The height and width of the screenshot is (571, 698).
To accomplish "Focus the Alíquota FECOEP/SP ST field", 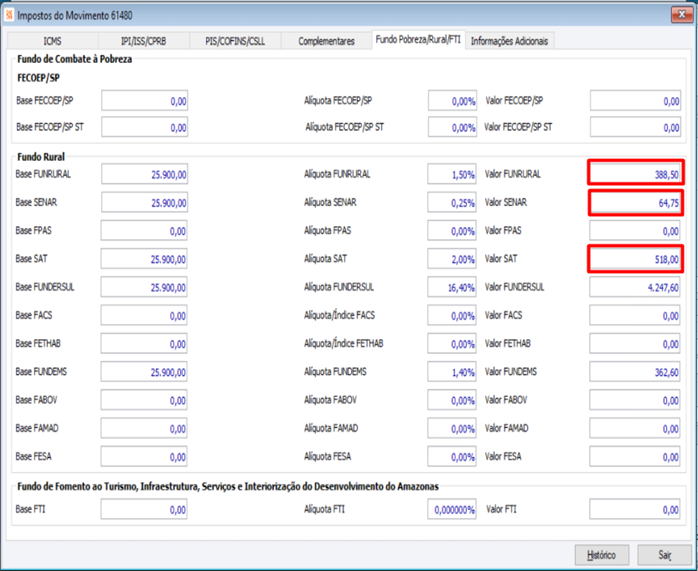I will point(452,127).
